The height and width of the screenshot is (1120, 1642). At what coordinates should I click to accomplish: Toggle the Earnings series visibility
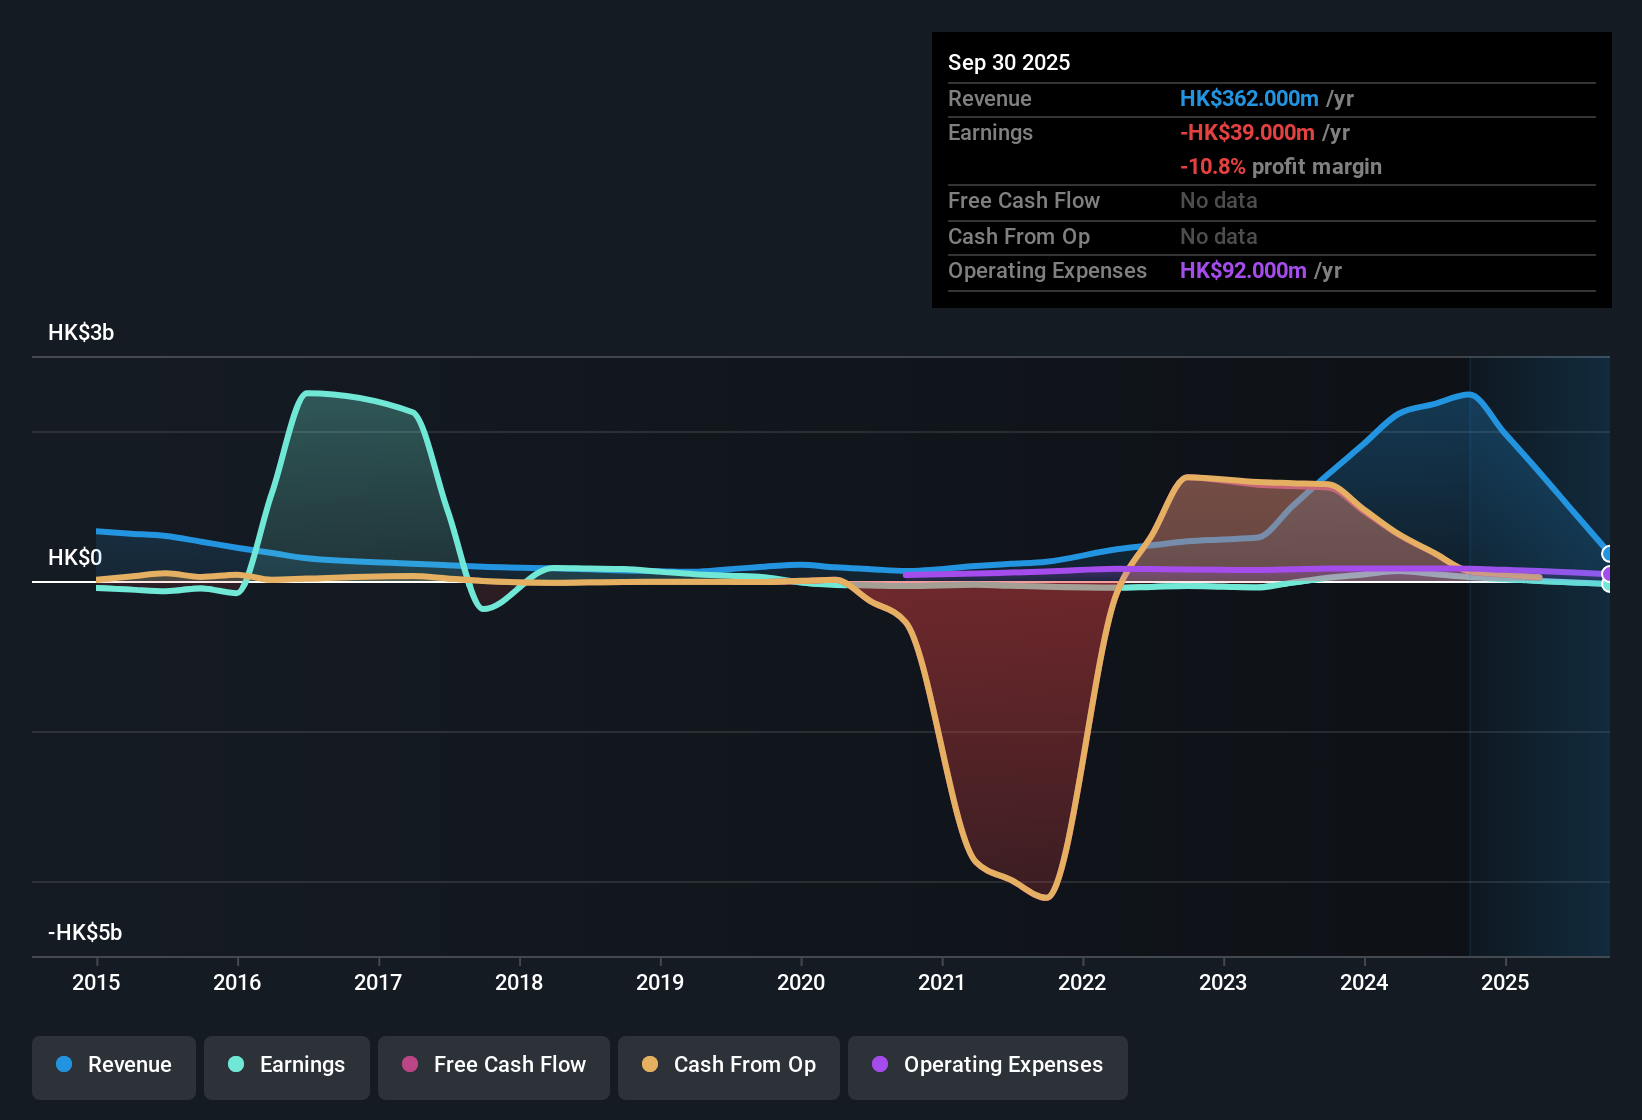[286, 1067]
